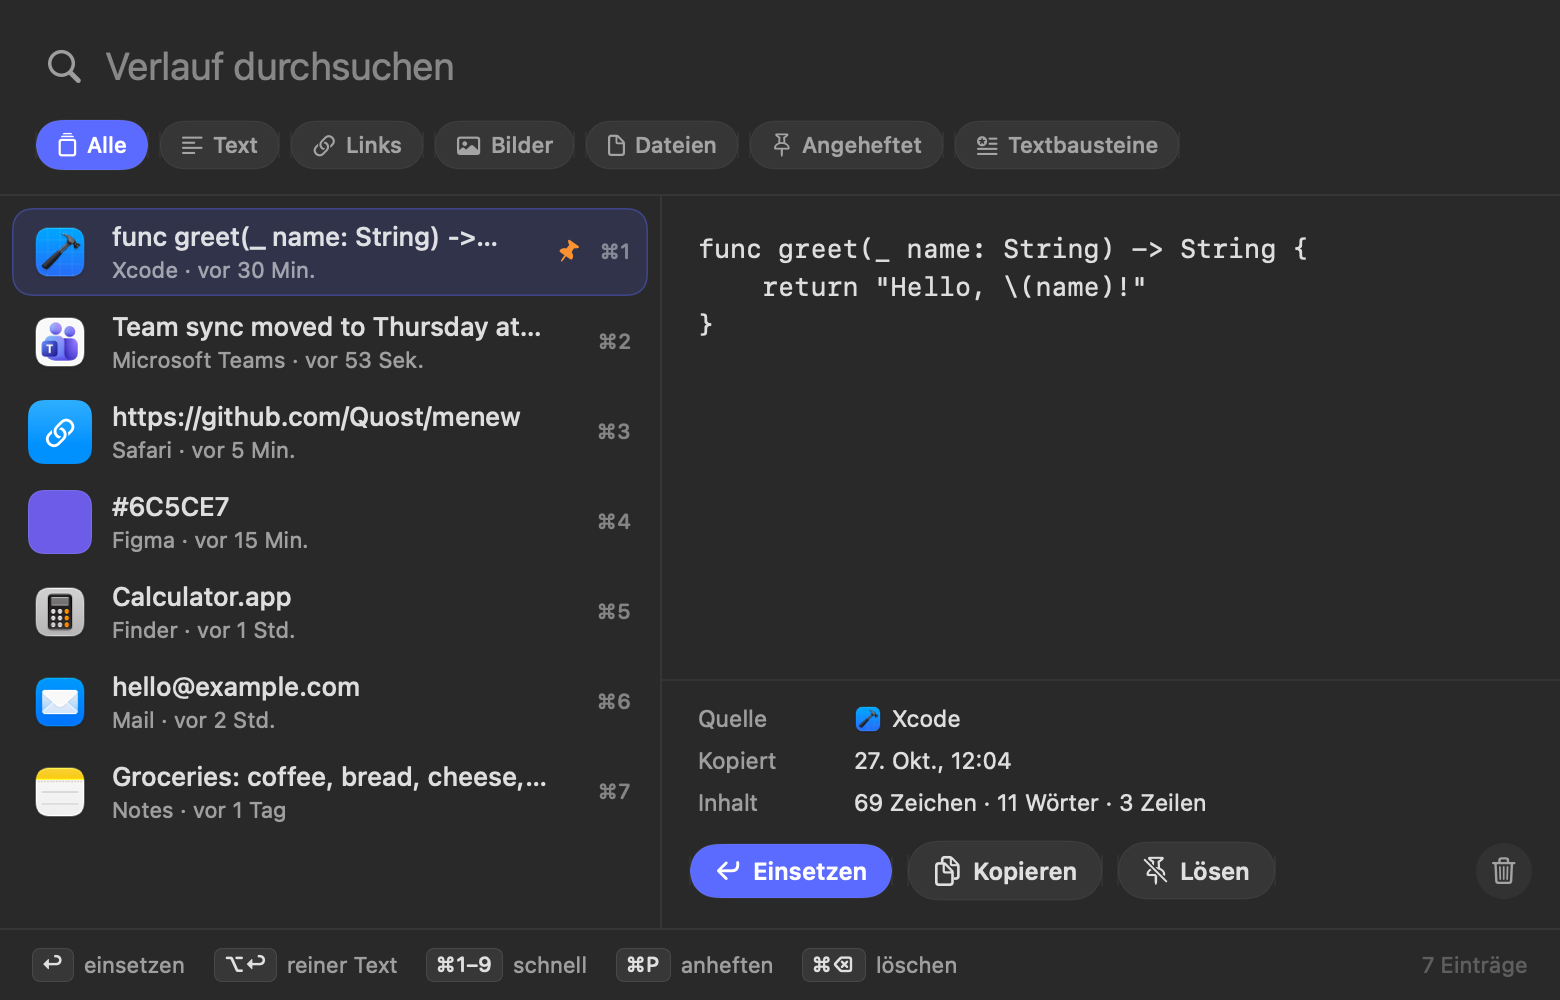This screenshot has height=1000, width=1560.
Task: Click the Microsoft Teams app icon
Action: 60,342
